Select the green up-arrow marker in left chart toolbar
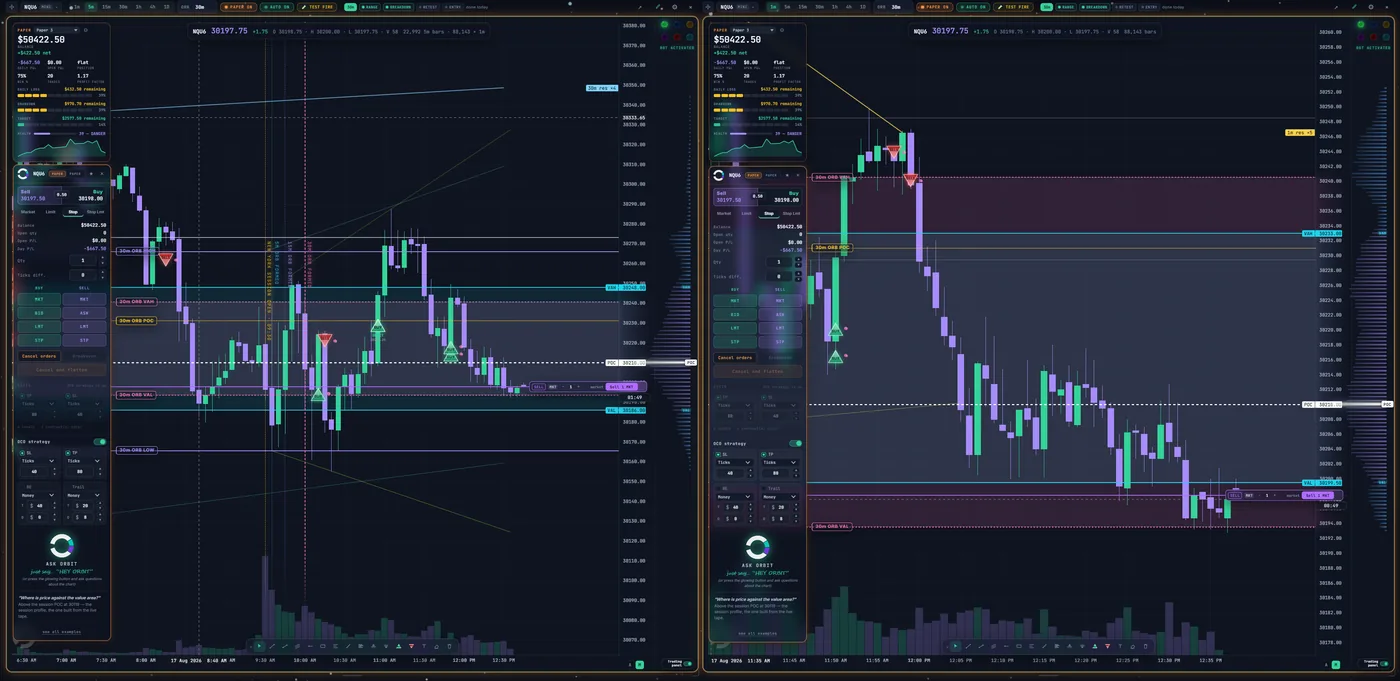Image resolution: width=1400 pixels, height=681 pixels. 399,646
